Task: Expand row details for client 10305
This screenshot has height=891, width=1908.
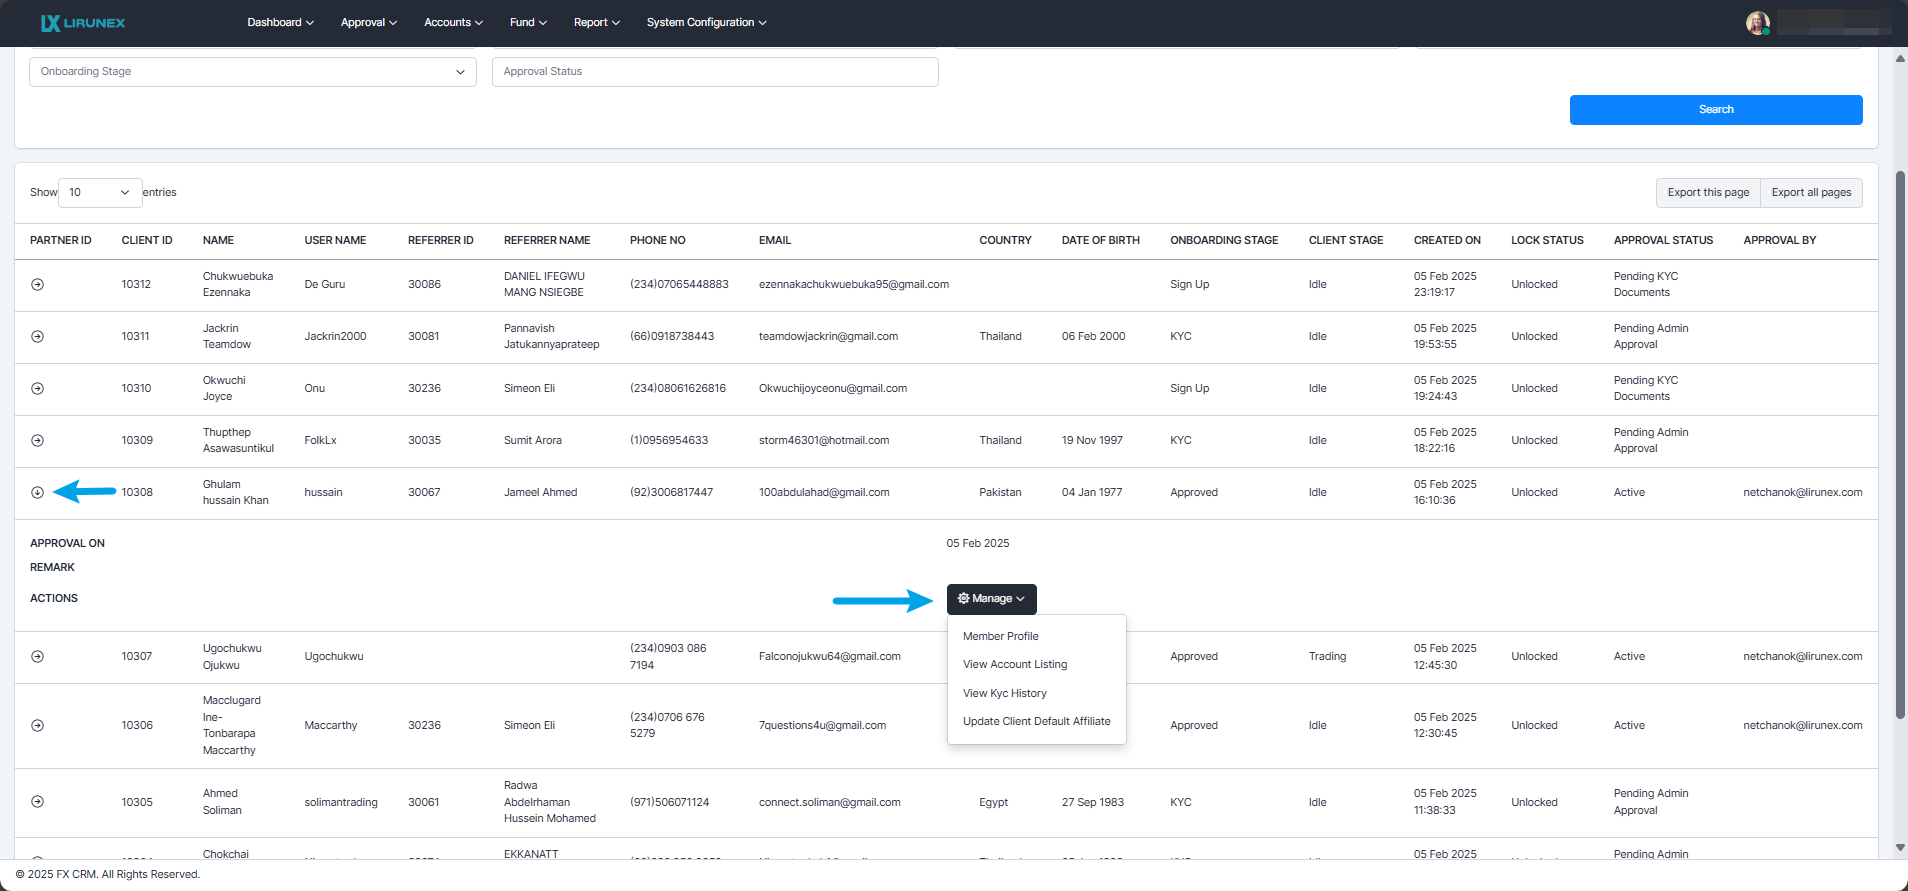Action: pos(38,802)
